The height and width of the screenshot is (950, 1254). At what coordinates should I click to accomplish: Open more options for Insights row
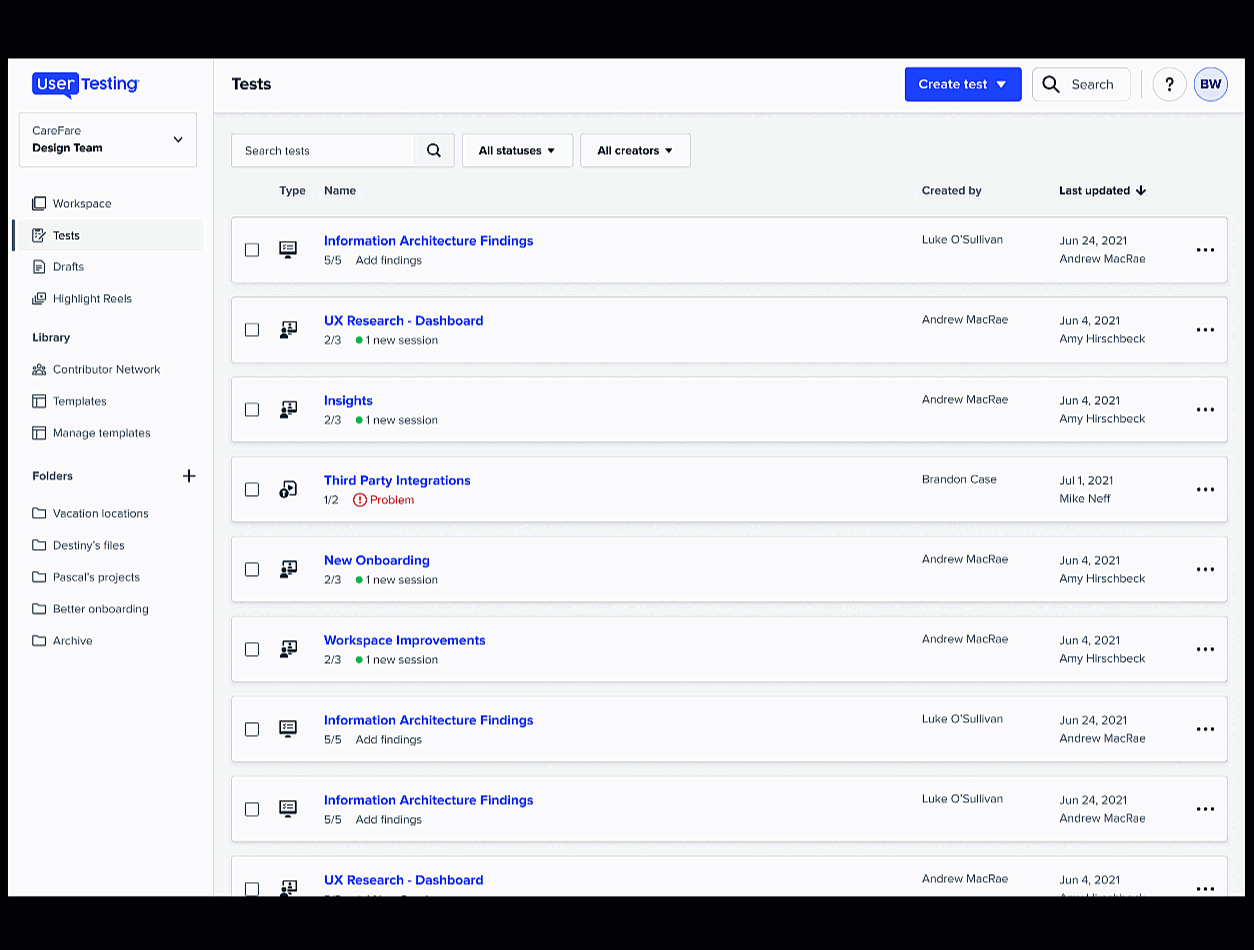point(1205,410)
